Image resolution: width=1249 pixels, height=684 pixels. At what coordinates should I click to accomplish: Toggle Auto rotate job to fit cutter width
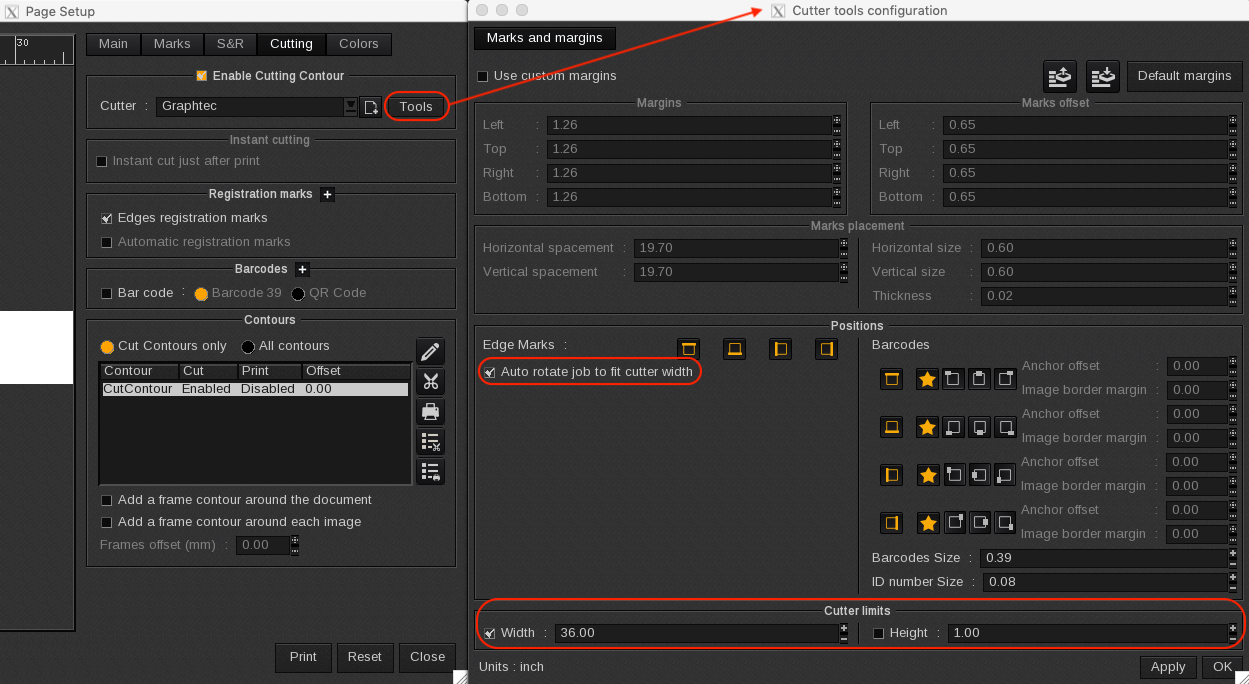[490, 372]
